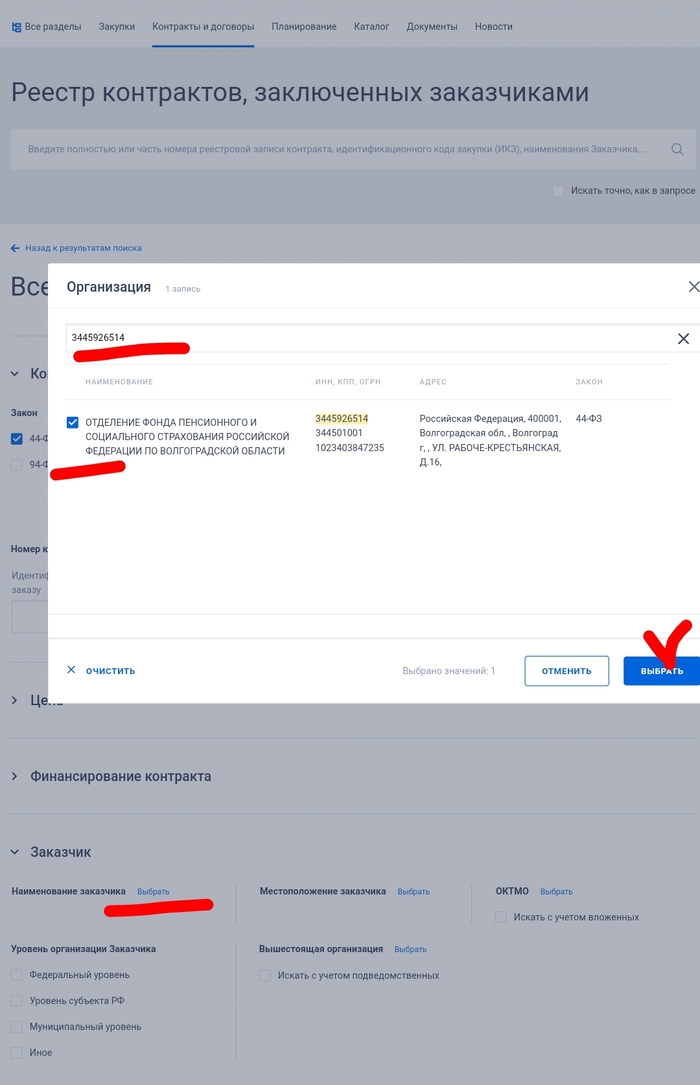Expand the Финансирование контракта section
Viewport: 700px width, 1085px height.
pyautogui.click(x=14, y=777)
